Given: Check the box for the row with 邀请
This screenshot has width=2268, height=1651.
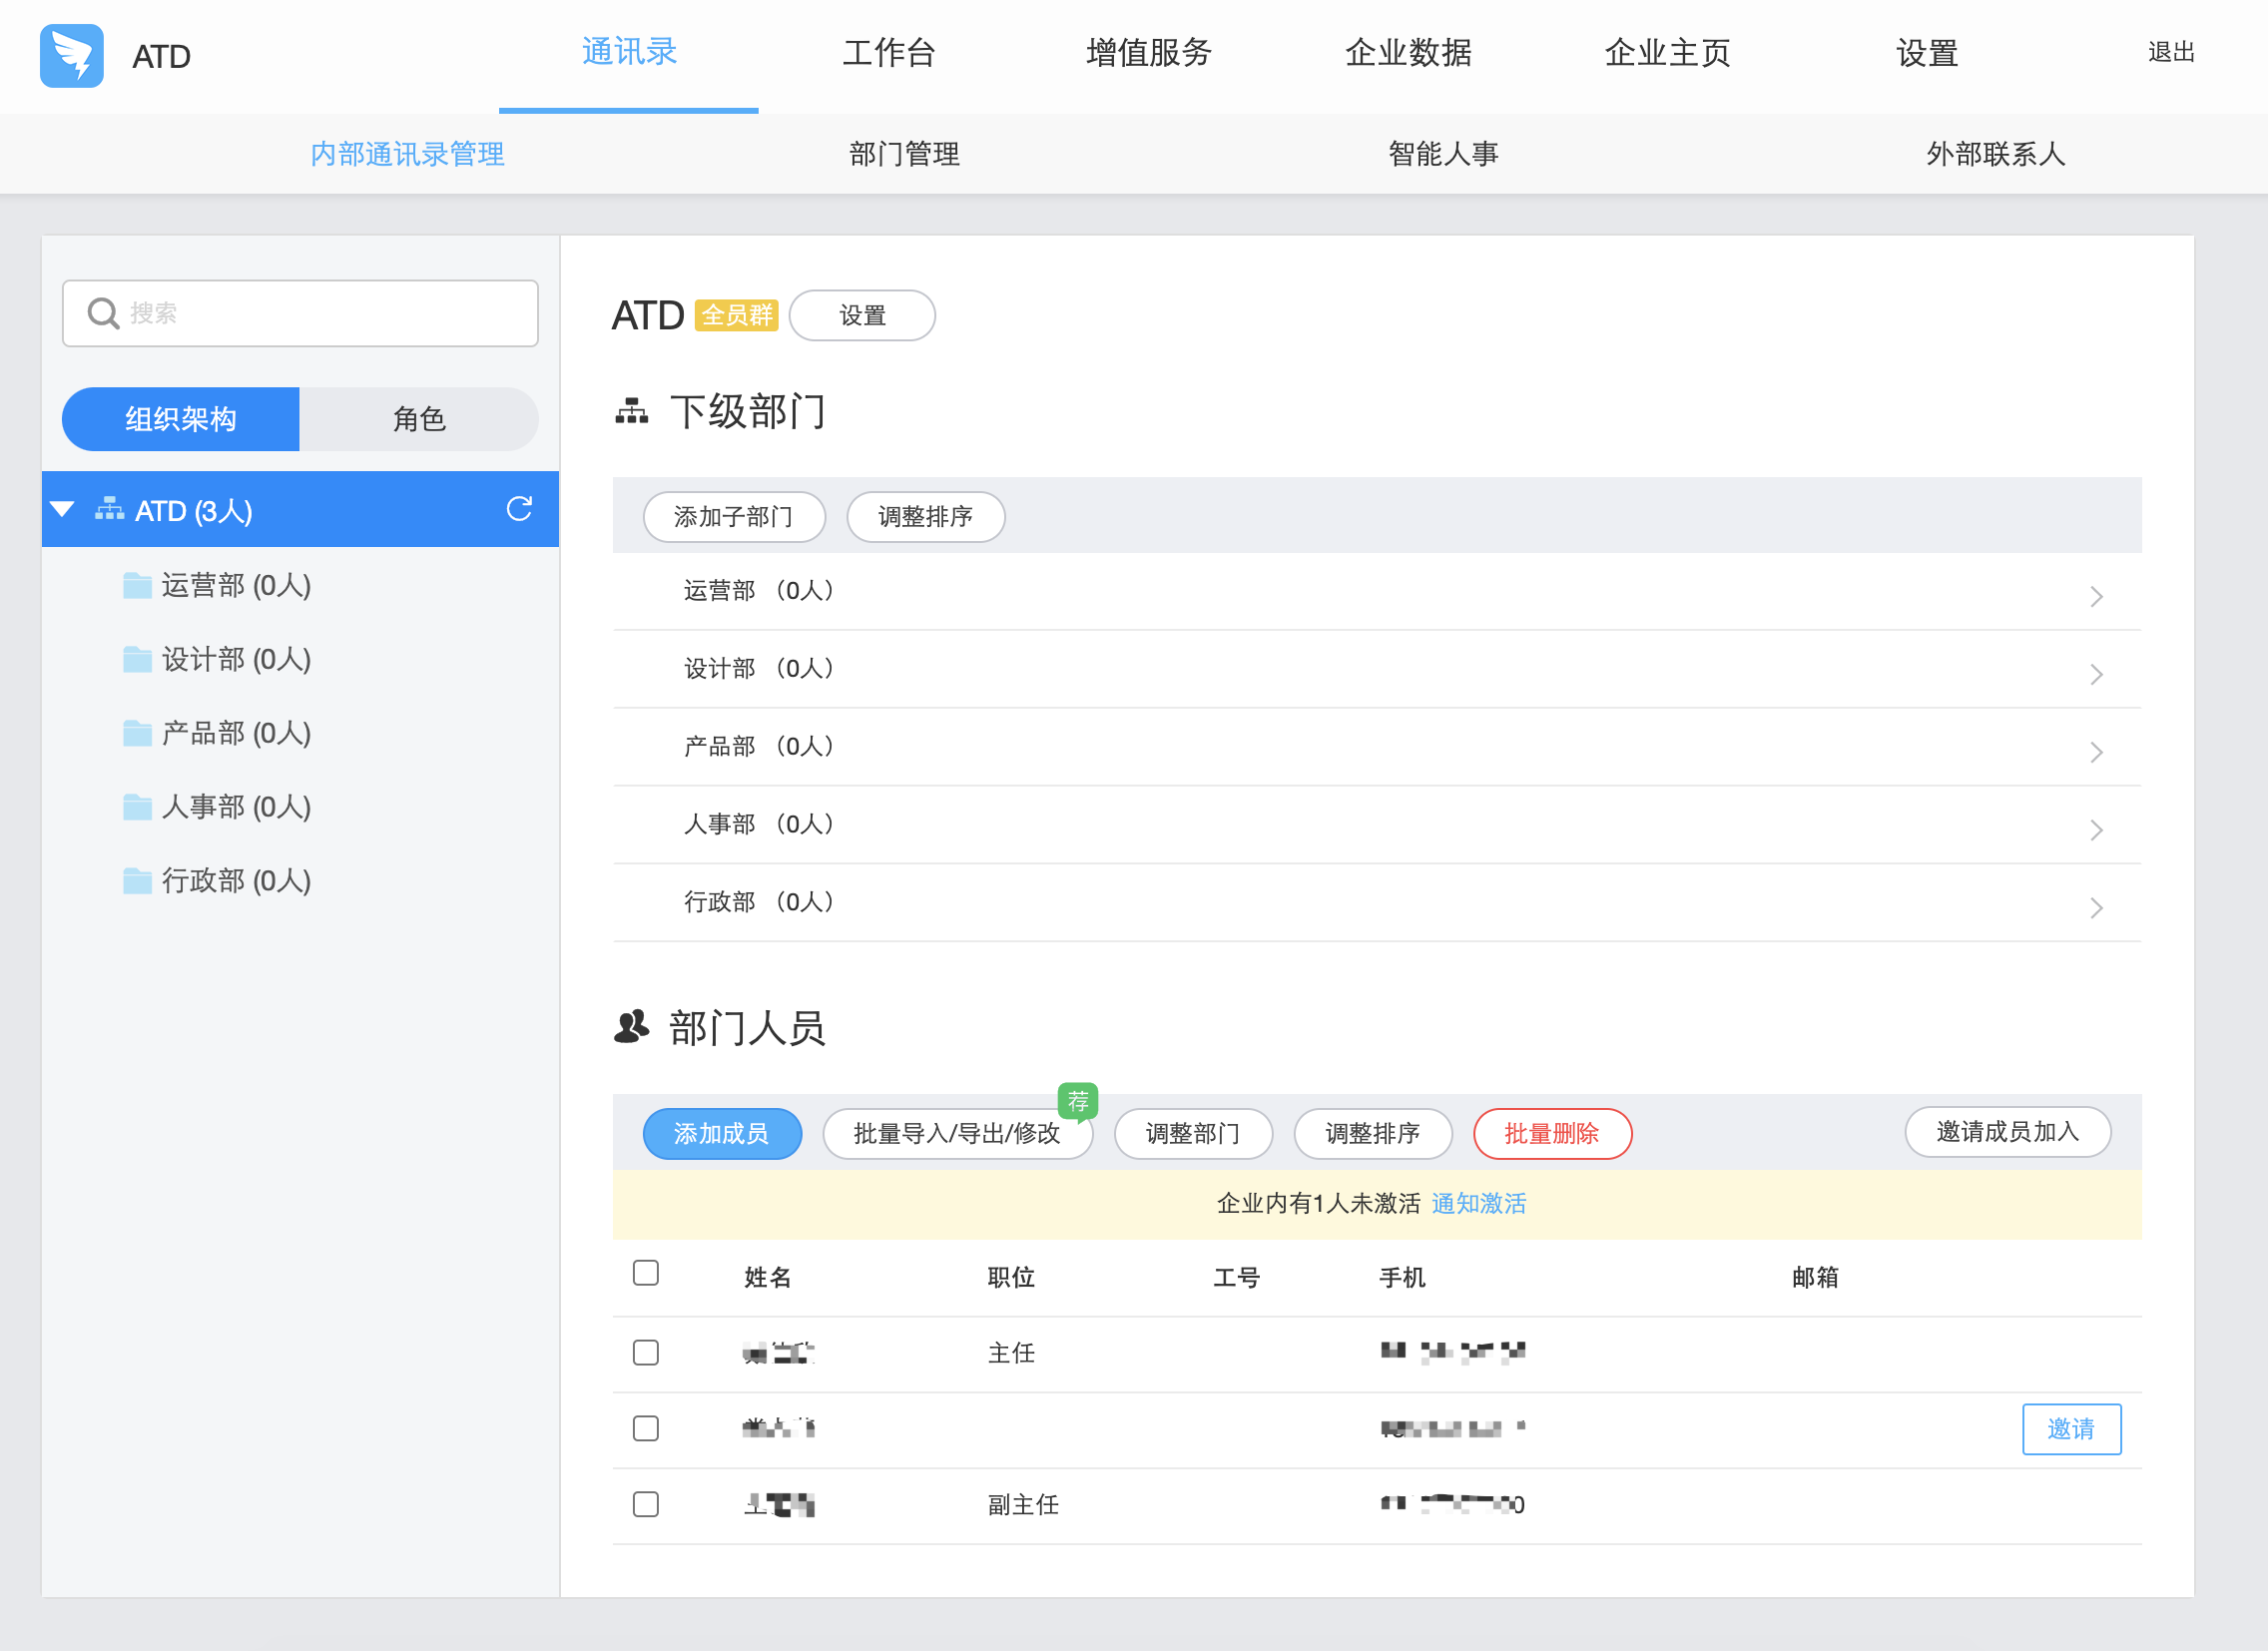Looking at the screenshot, I should (646, 1428).
